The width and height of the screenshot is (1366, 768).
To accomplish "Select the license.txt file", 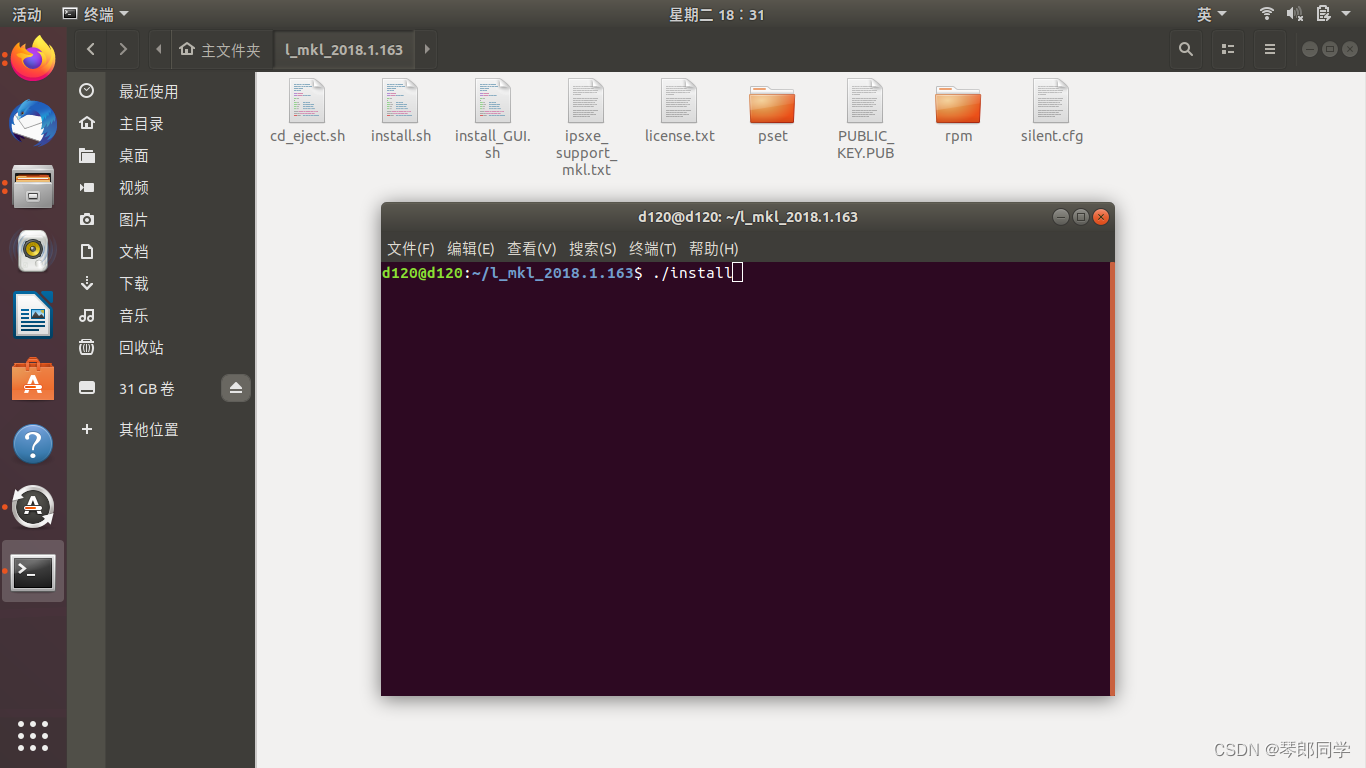I will pos(679,111).
